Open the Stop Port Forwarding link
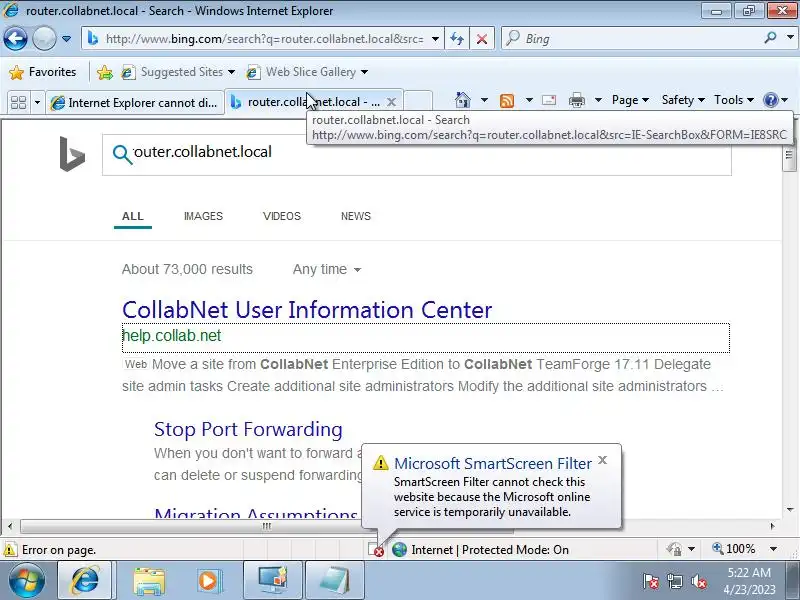 click(x=248, y=430)
